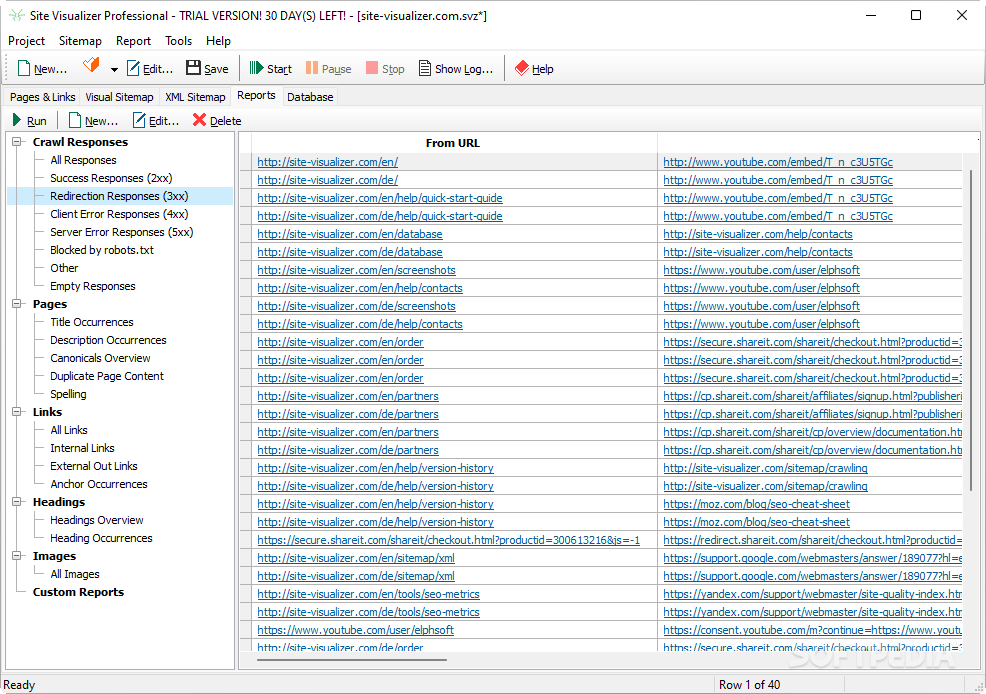Select Client Error Responses (4xx) report
The height and width of the screenshot is (694, 986).
coord(119,214)
